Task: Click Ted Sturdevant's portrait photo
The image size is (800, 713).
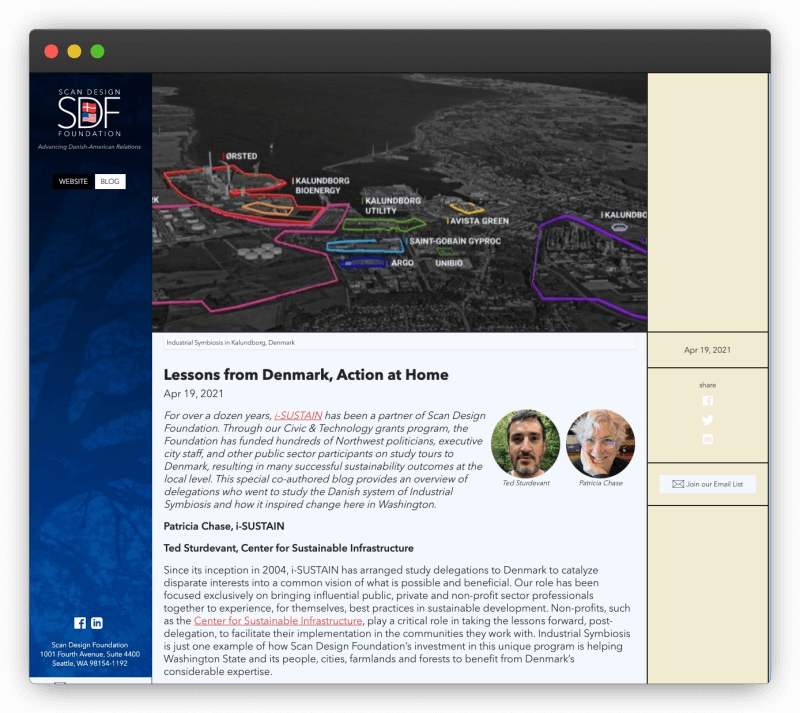Action: tap(525, 443)
